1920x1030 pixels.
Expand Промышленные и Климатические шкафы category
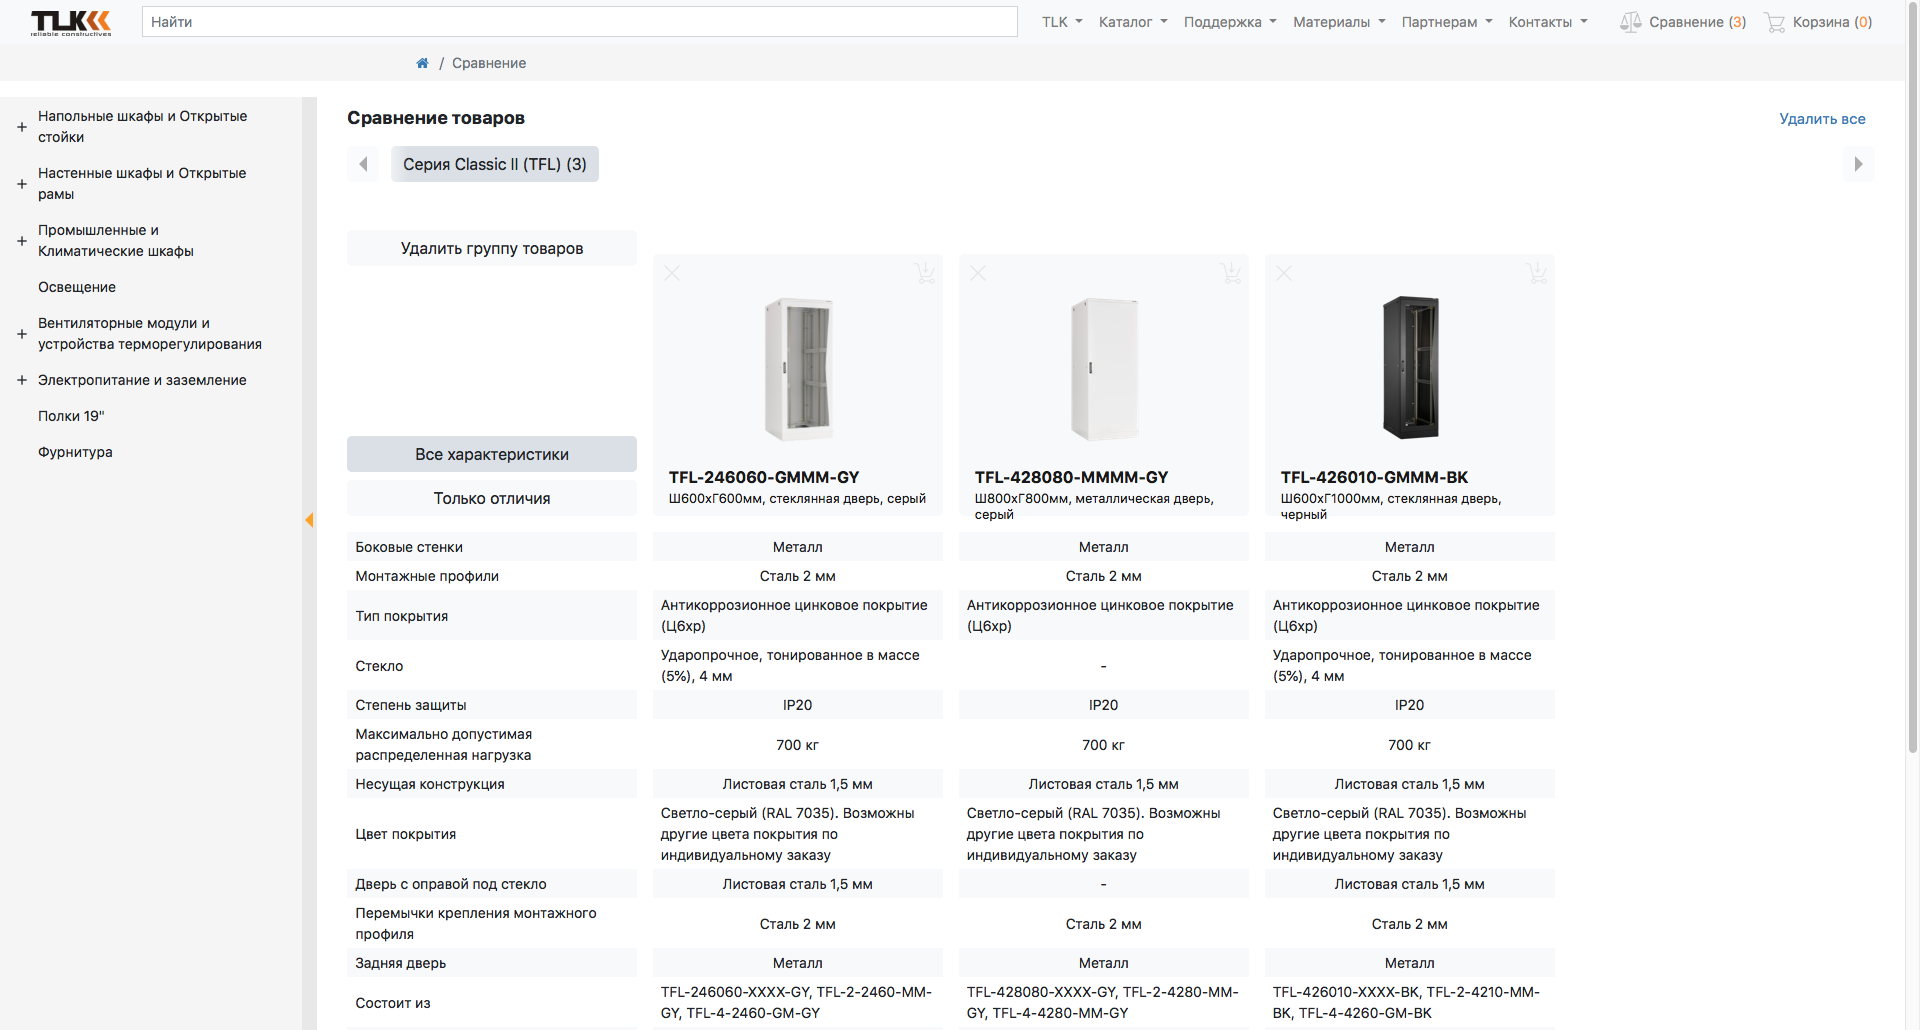pyautogui.click(x=22, y=241)
